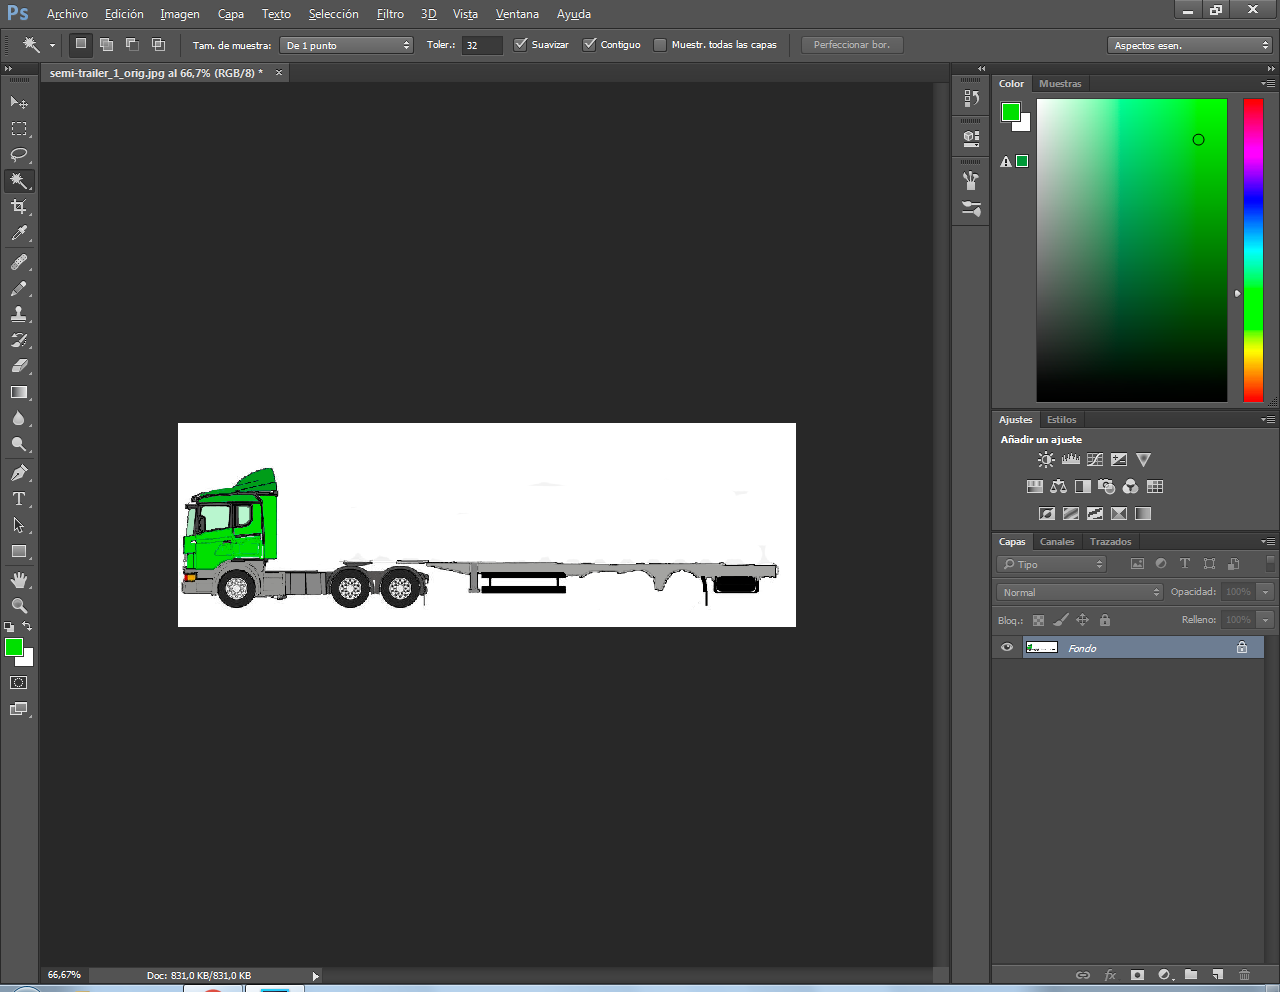The width and height of the screenshot is (1280, 992).
Task: Toggle Quick Mask mode
Action: click(x=19, y=683)
